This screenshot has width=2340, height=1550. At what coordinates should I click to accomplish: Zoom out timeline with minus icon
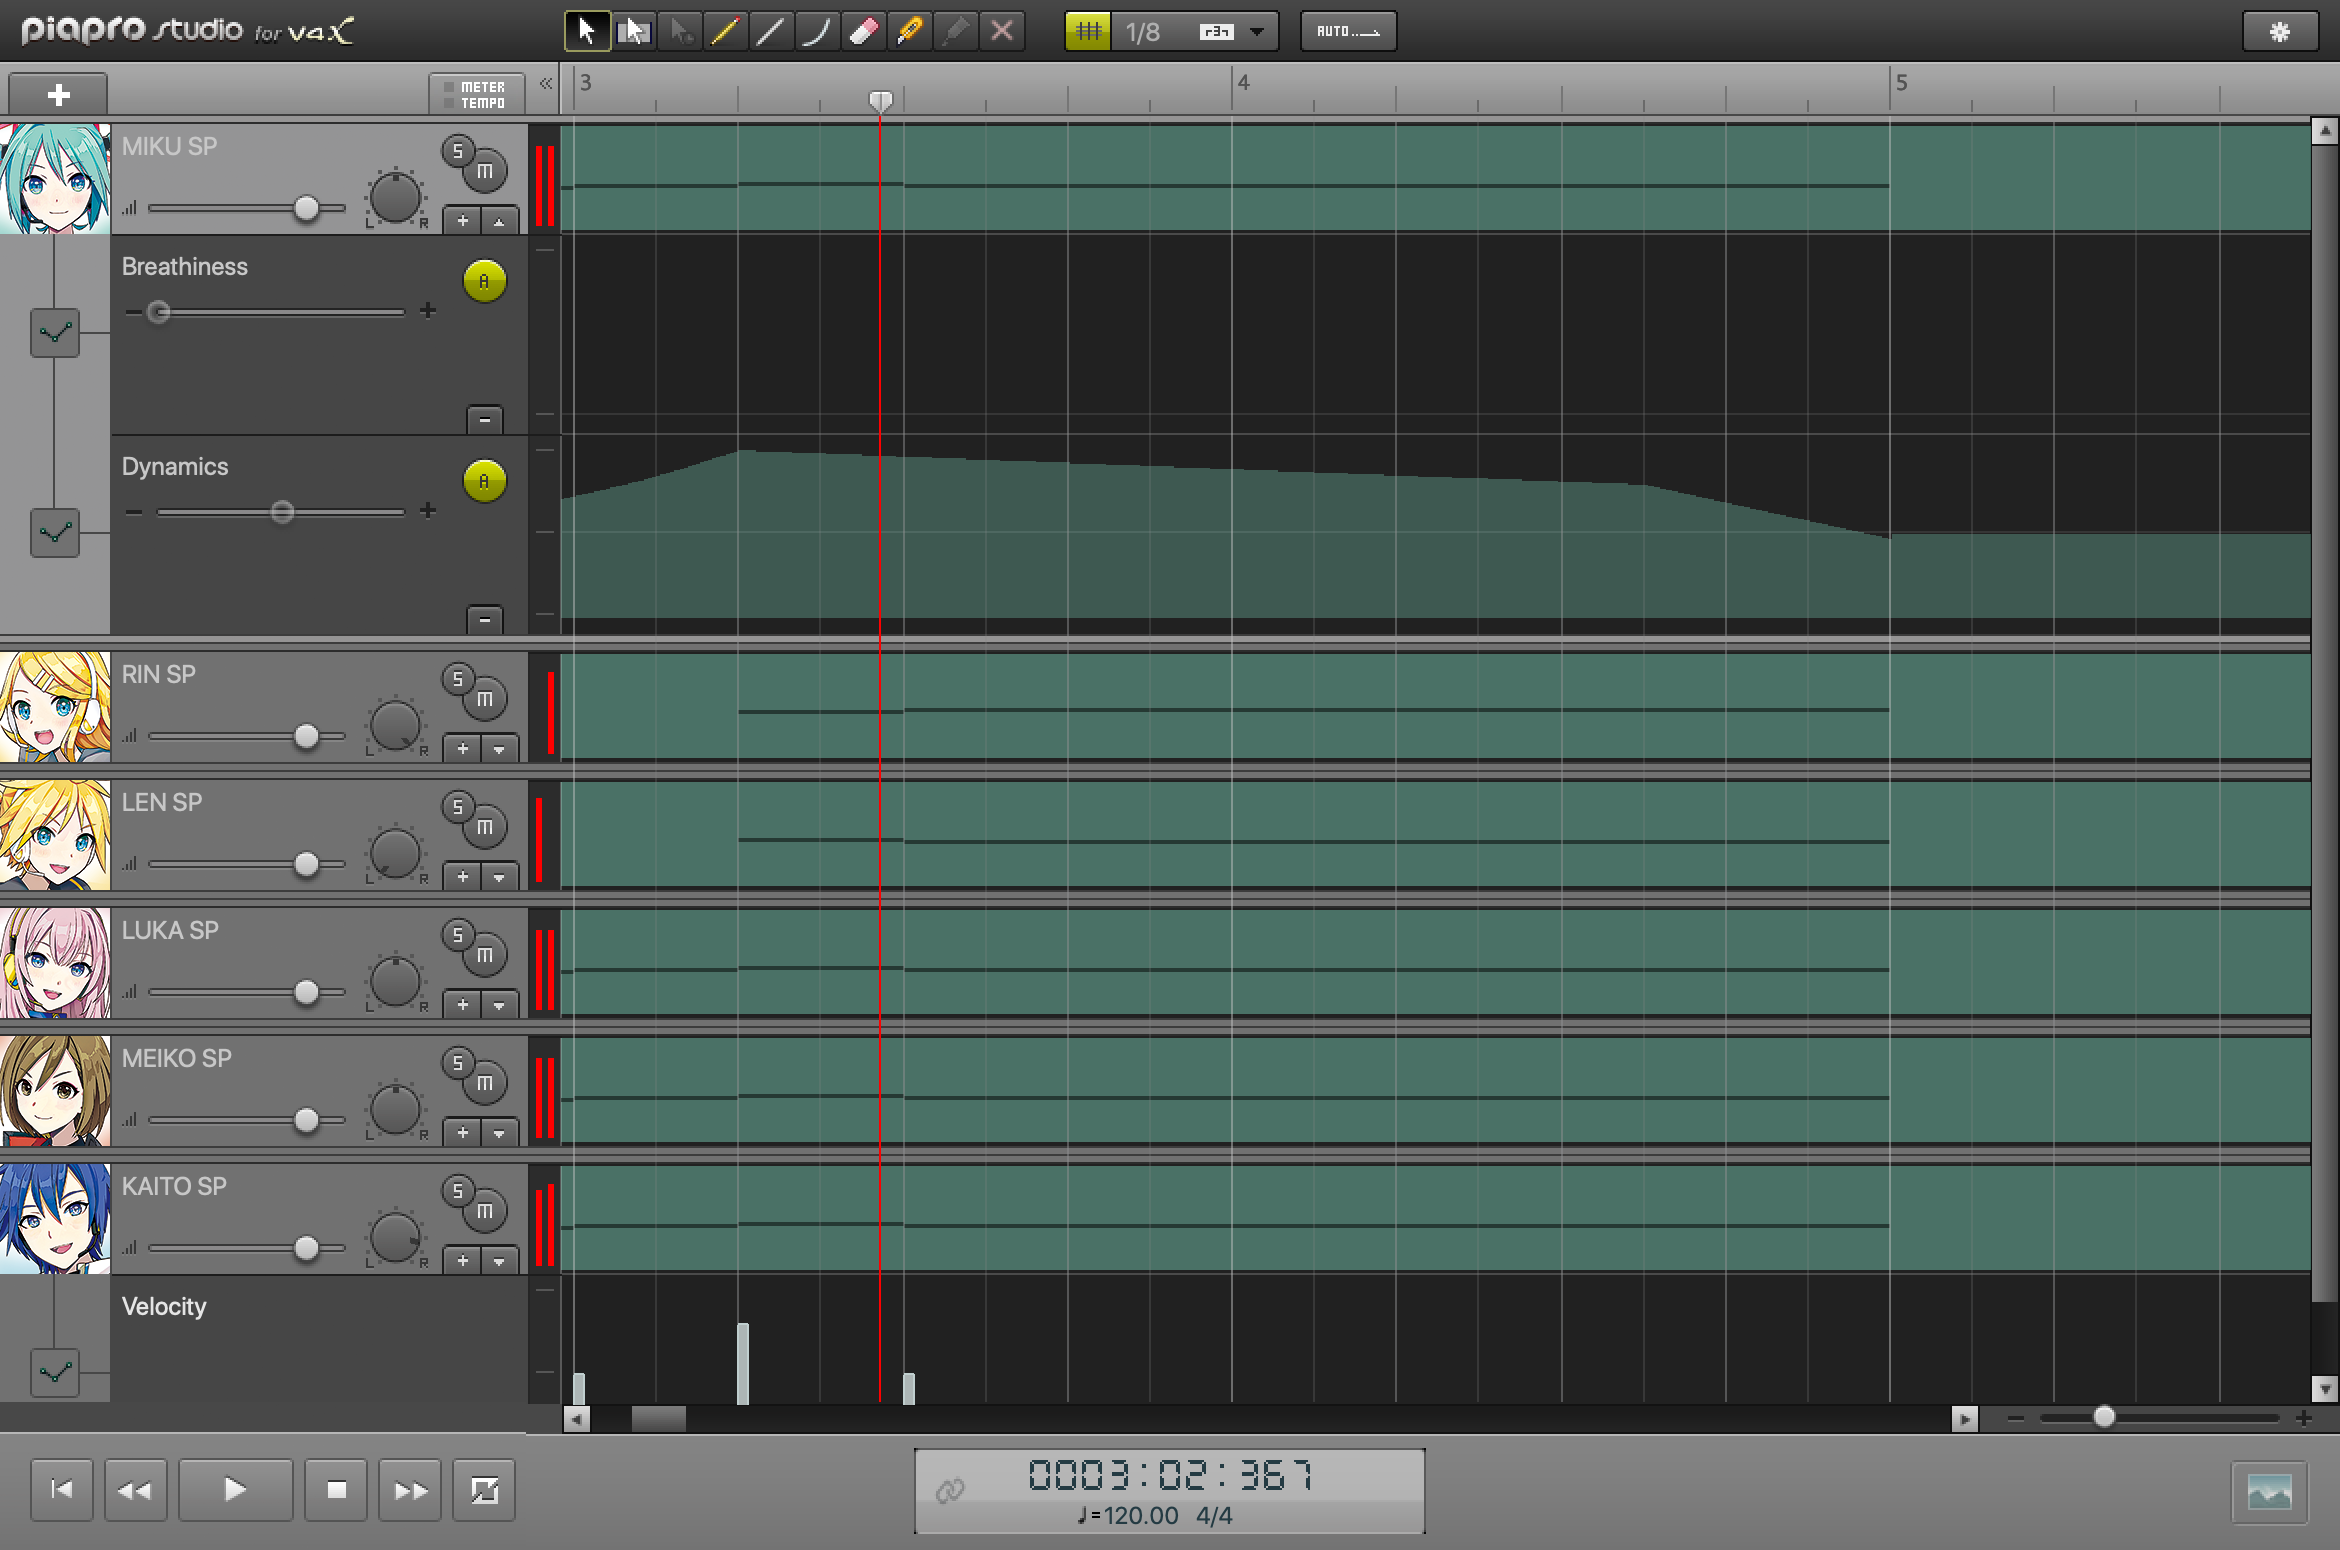pyautogui.click(x=2016, y=1418)
